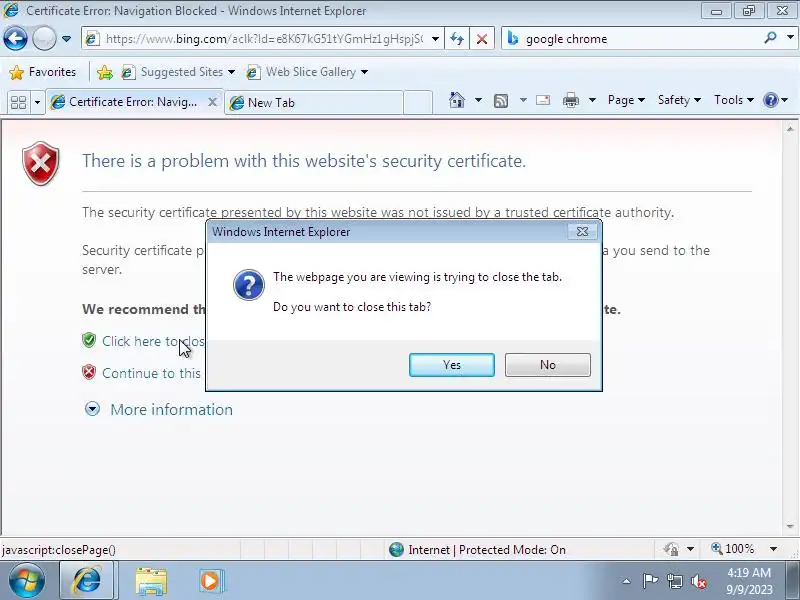The height and width of the screenshot is (600, 800).
Task: Open the Page menu
Action: pyautogui.click(x=626, y=100)
